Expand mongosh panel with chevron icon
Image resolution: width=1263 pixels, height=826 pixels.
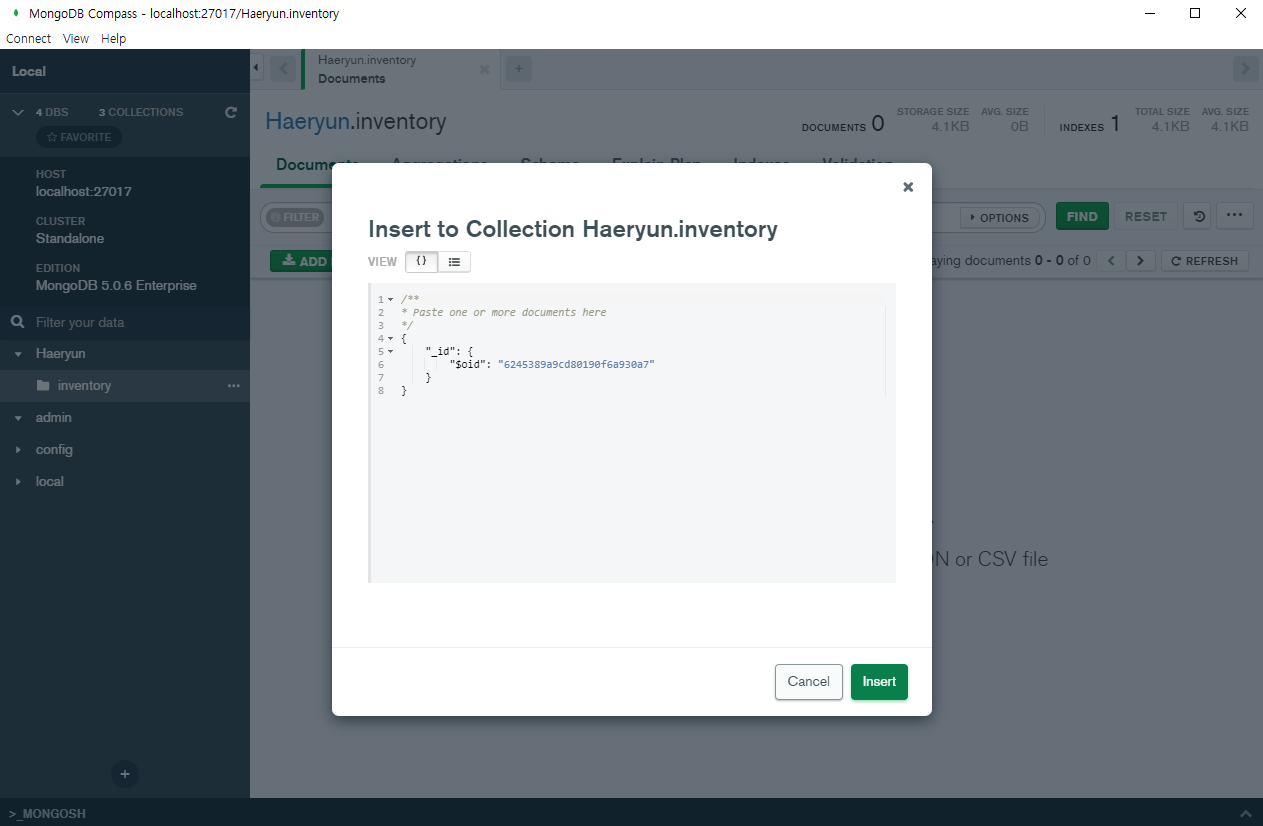point(1245,814)
